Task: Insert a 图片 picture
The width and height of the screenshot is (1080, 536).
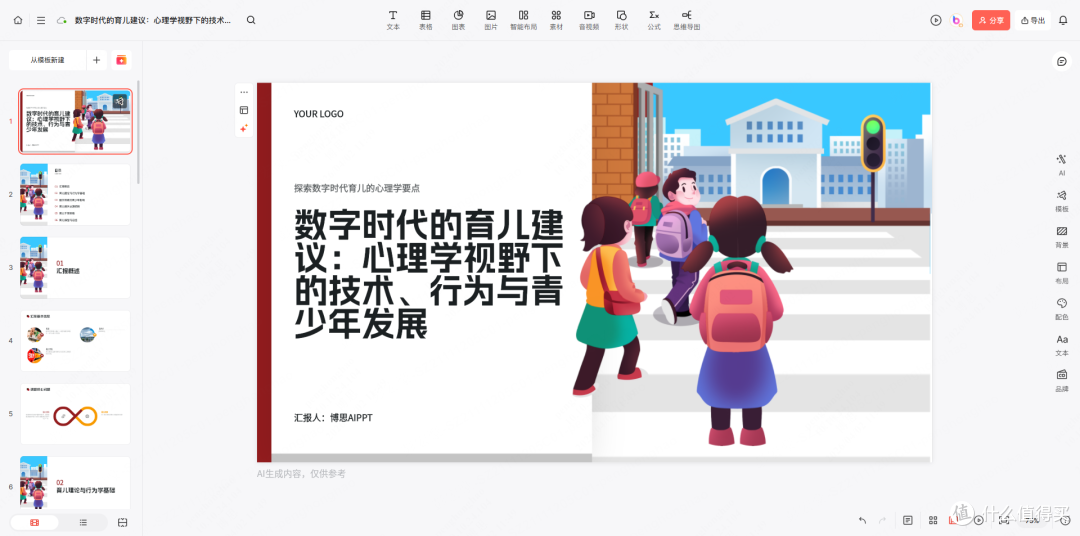Action: (490, 20)
